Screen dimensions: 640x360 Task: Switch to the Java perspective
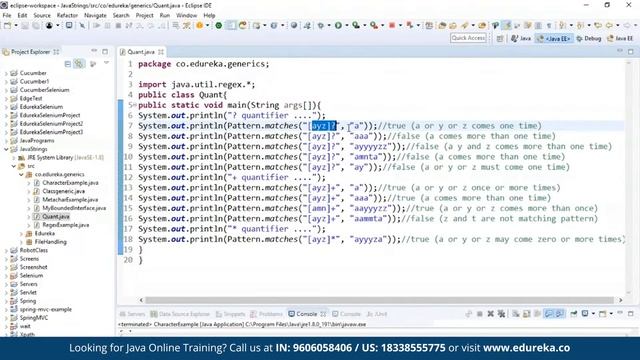coord(521,38)
